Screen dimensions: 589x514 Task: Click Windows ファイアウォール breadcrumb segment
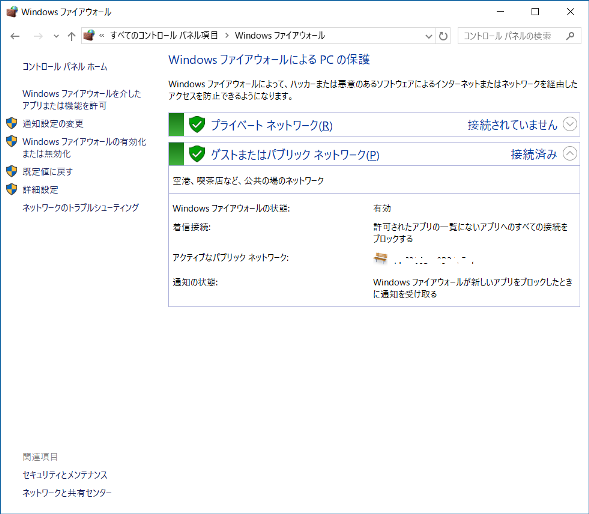point(280,36)
